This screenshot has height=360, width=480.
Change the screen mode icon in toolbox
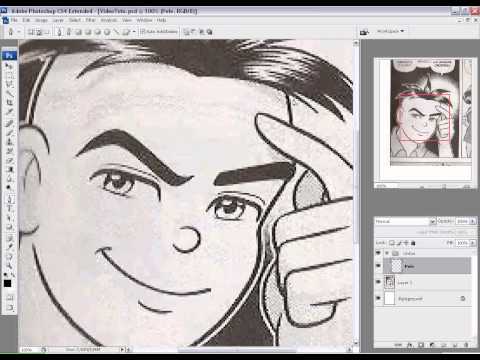(x=9, y=308)
